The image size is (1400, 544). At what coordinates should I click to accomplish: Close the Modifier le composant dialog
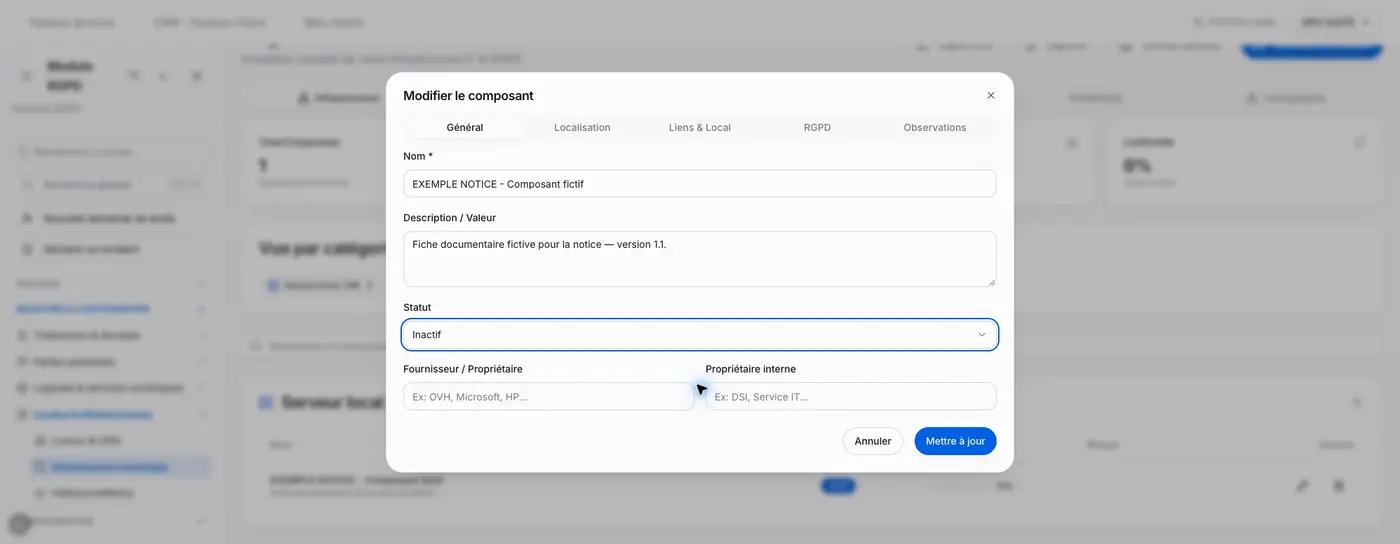[x=991, y=96]
